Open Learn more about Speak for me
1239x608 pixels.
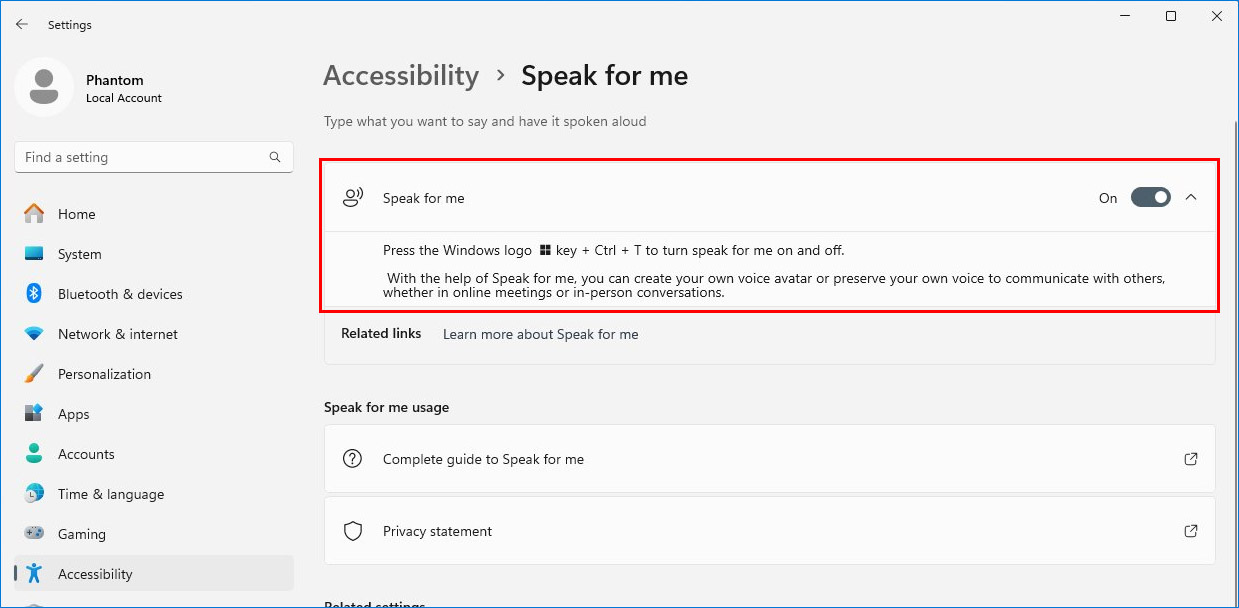[x=540, y=334]
